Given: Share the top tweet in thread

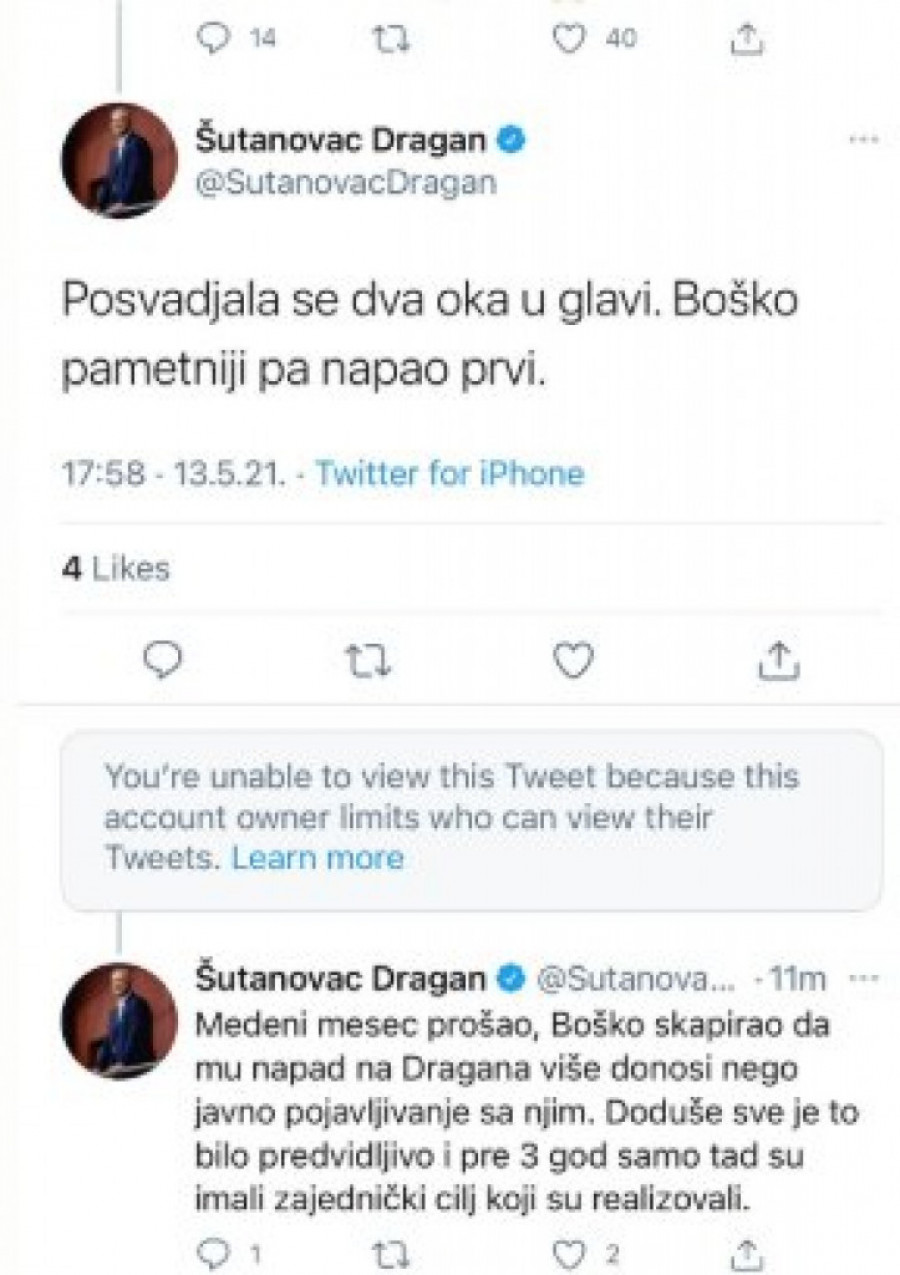Looking at the screenshot, I should [x=748, y=38].
